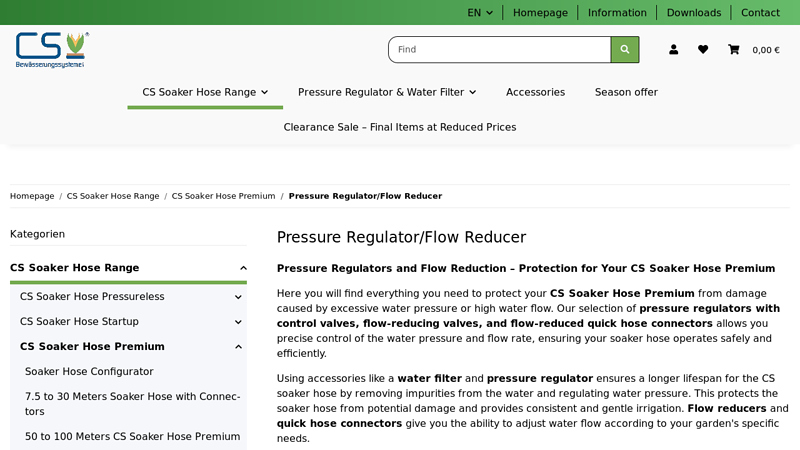Select CS Soaker Hose Startup category
The height and width of the screenshot is (450, 800).
(79, 321)
